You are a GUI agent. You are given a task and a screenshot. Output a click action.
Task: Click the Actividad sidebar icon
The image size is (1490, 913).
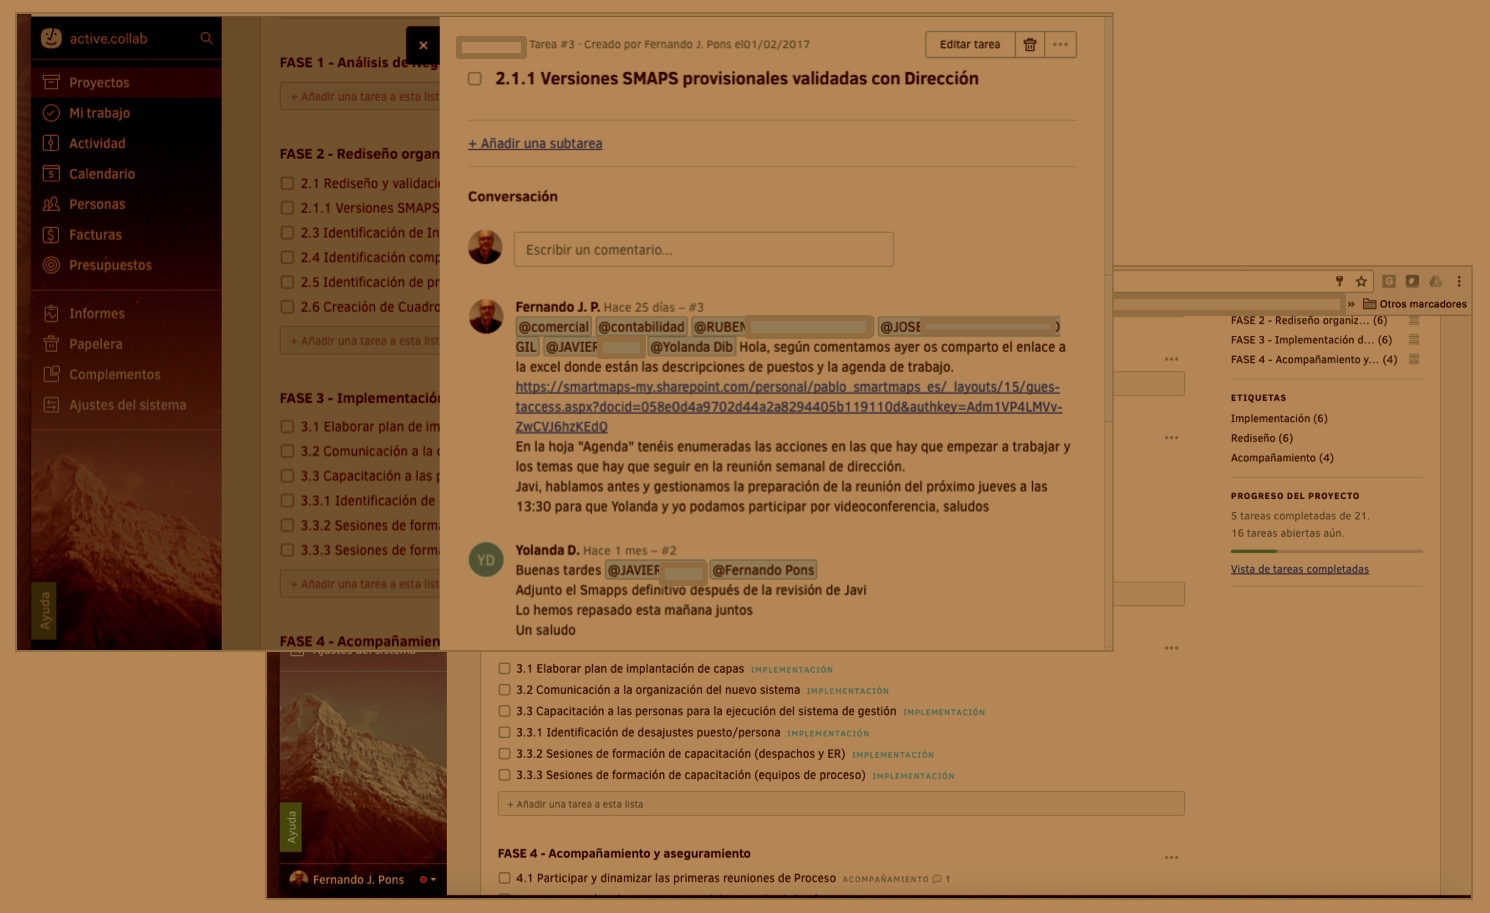tap(51, 143)
